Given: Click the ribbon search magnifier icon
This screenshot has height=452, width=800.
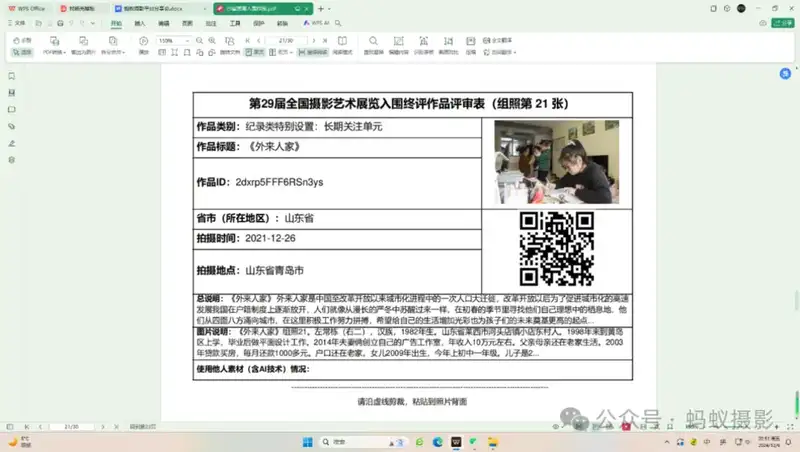Looking at the screenshot, I should click(338, 23).
